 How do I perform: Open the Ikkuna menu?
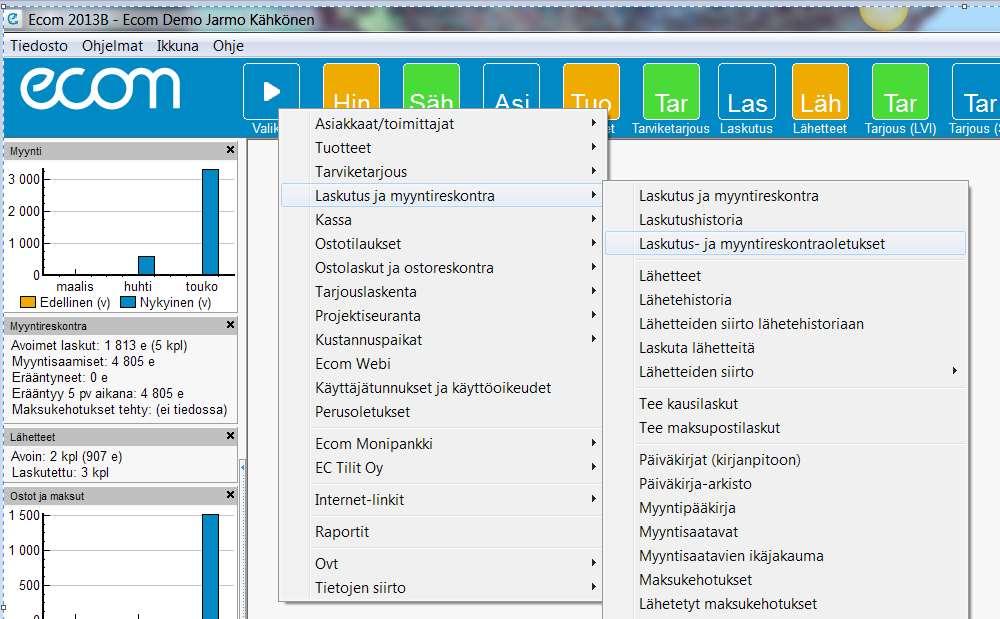(178, 46)
